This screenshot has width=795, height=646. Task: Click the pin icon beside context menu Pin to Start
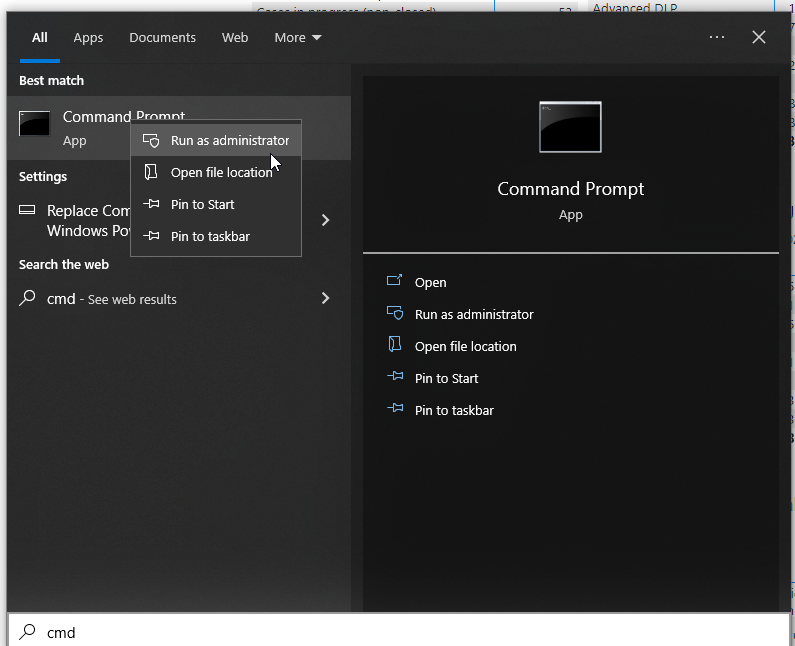151,204
